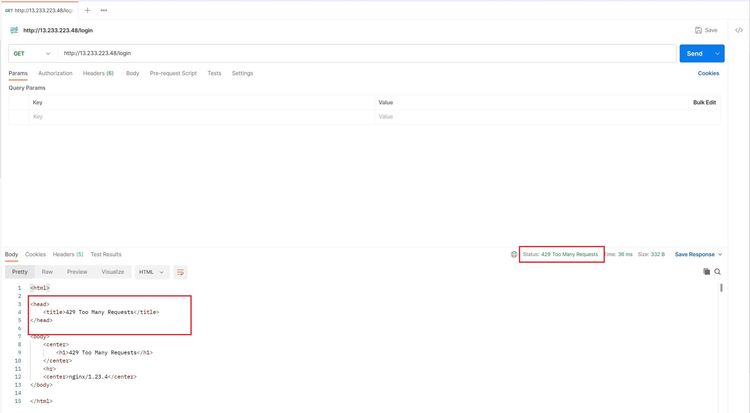Open the request Body tab
Viewport: 750px width, 413px height.
coord(132,73)
